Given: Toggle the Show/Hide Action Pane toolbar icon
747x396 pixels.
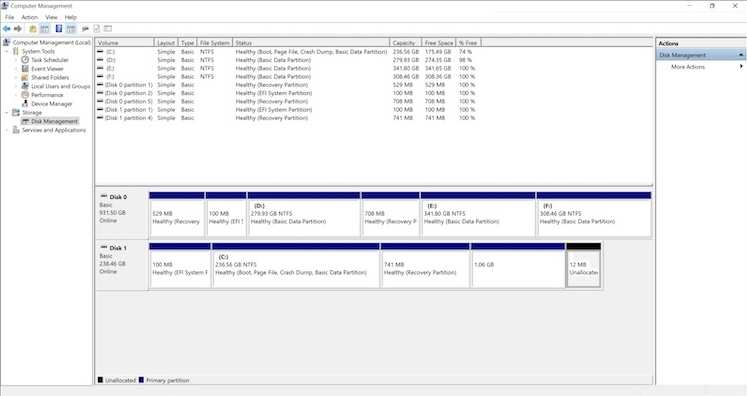Looking at the screenshot, I should 71,29.
